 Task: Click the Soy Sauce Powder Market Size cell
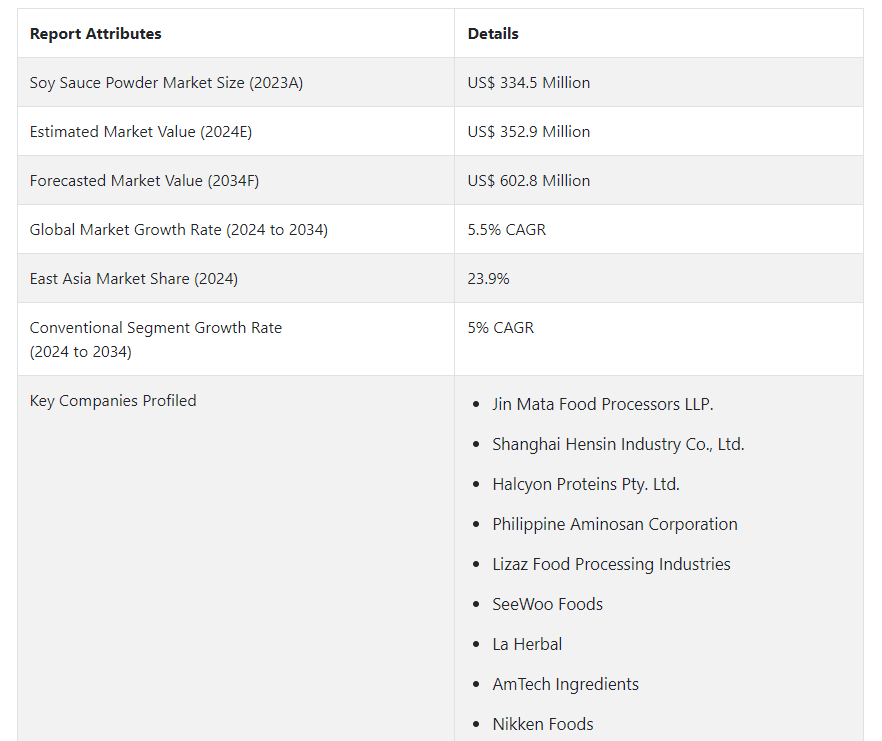[x=166, y=83]
